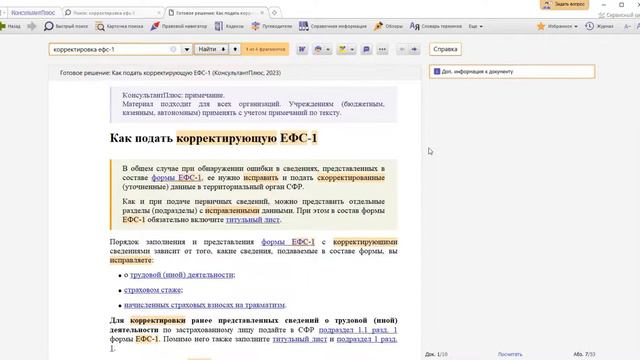Close the Готовое решение tab
This screenshot has height=360, width=640.
pos(262,13)
